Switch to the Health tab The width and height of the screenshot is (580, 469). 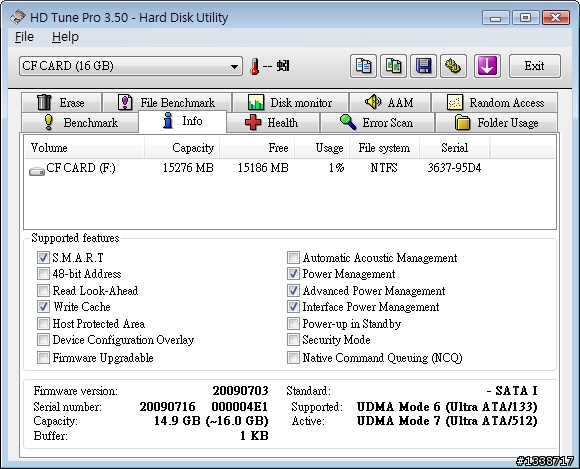(x=273, y=122)
